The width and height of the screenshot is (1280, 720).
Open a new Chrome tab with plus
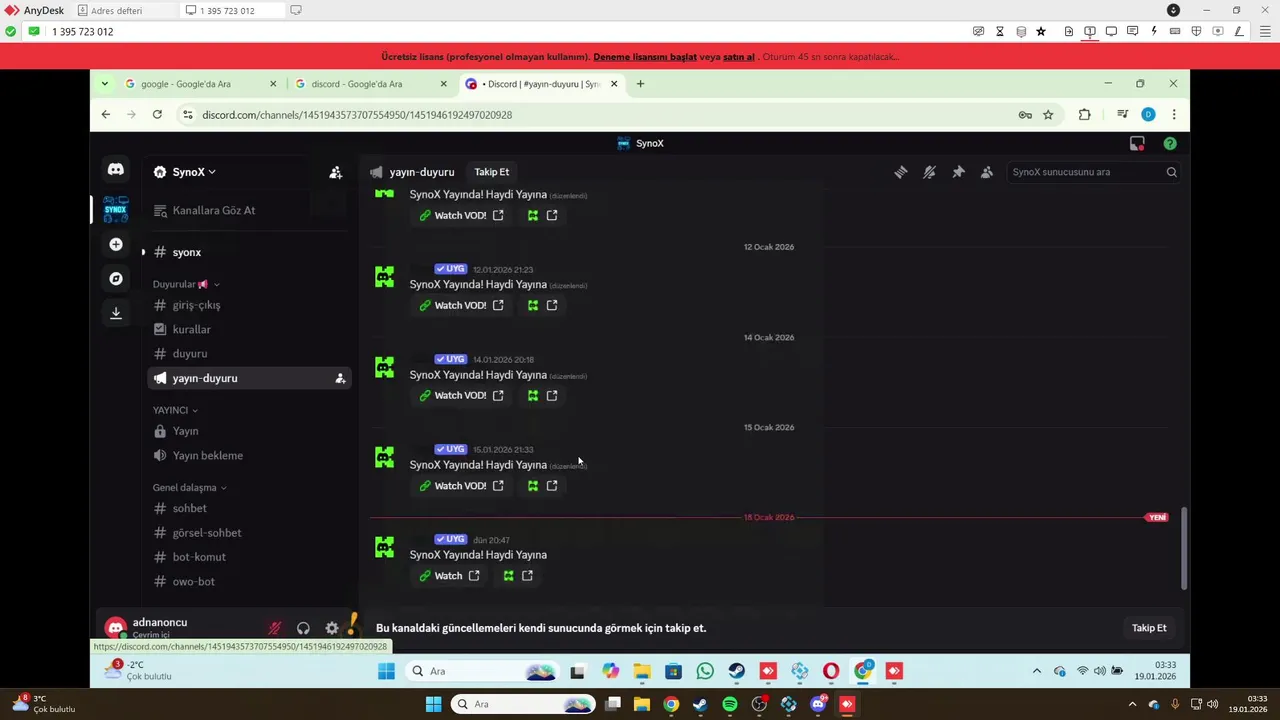640,84
